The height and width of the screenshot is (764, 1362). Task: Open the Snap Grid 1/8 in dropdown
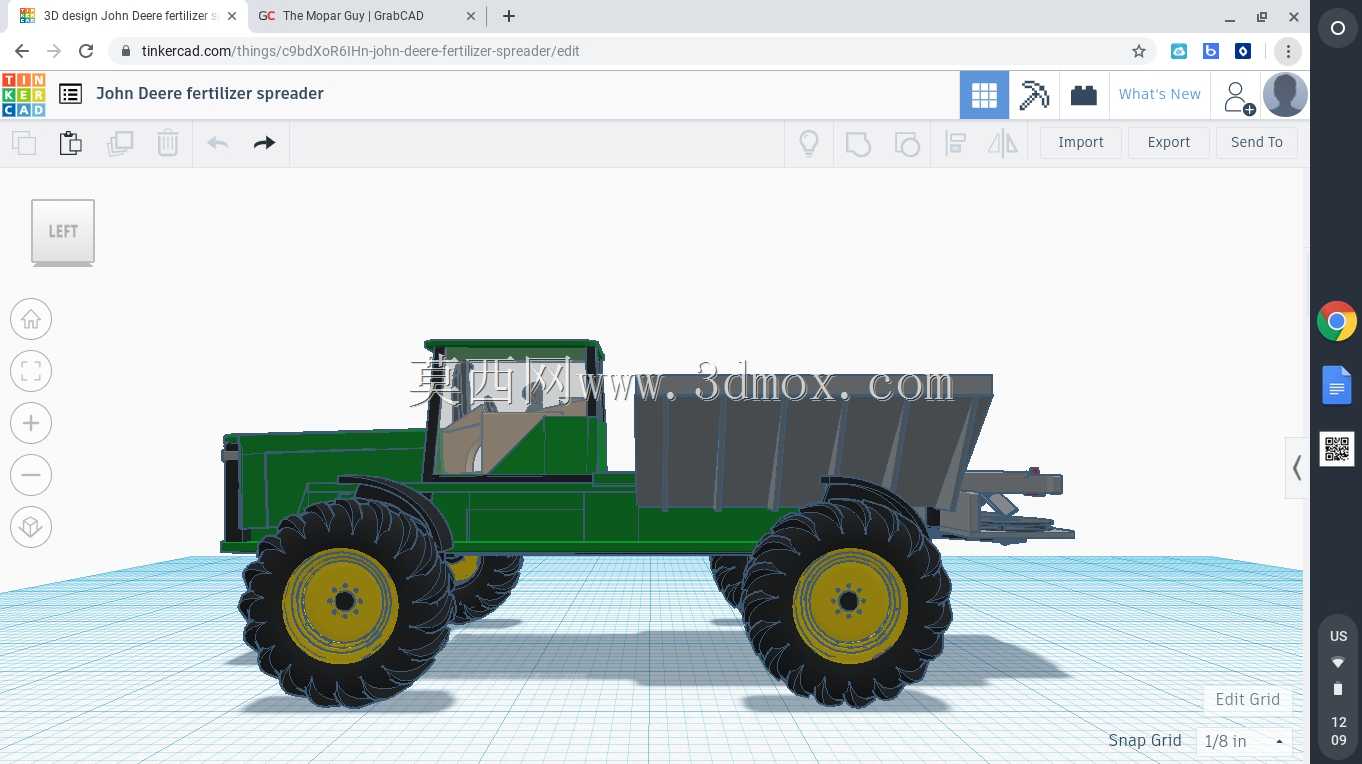(1244, 741)
